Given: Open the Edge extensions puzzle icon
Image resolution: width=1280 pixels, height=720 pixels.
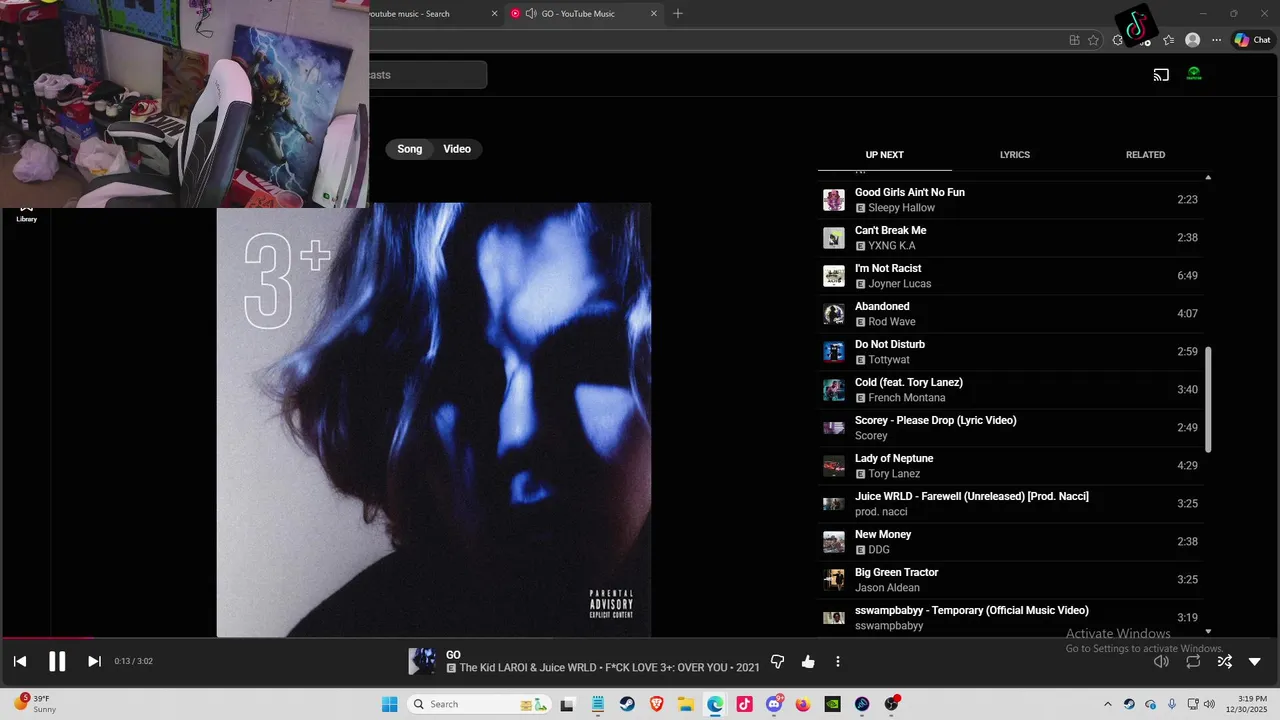Looking at the screenshot, I should [x=1118, y=40].
